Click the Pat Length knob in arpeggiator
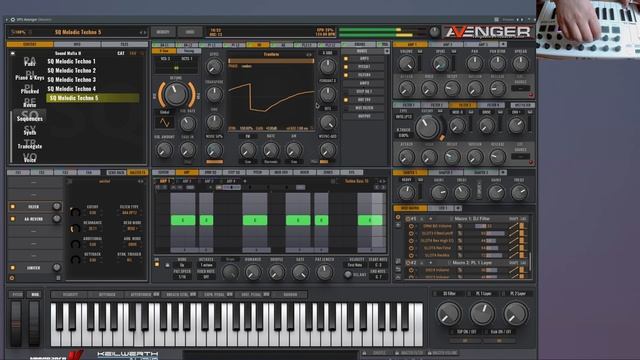Screen dimensions: 640x360 tap(324, 272)
